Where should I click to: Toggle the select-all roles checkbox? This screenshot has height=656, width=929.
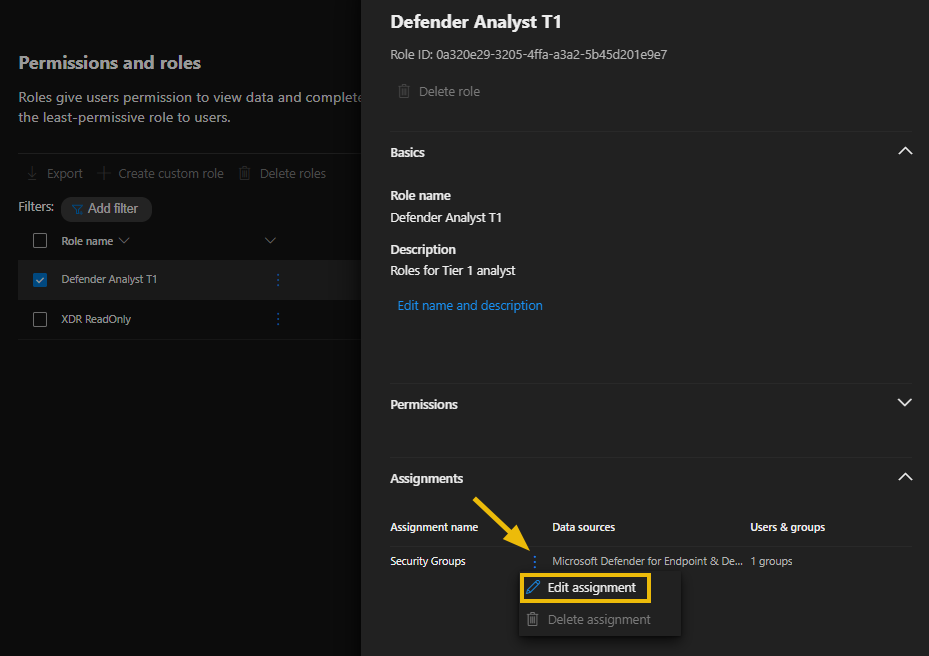click(x=40, y=240)
